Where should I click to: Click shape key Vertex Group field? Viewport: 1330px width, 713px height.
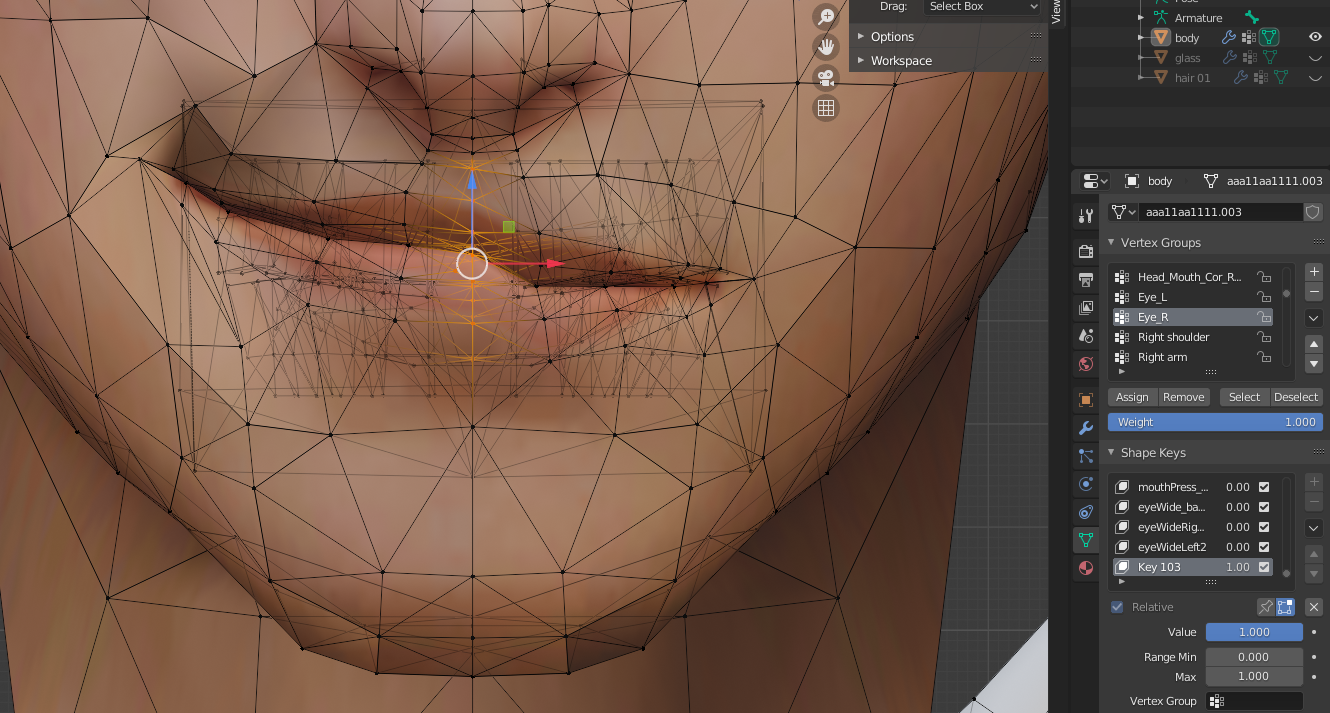[x=1254, y=701]
